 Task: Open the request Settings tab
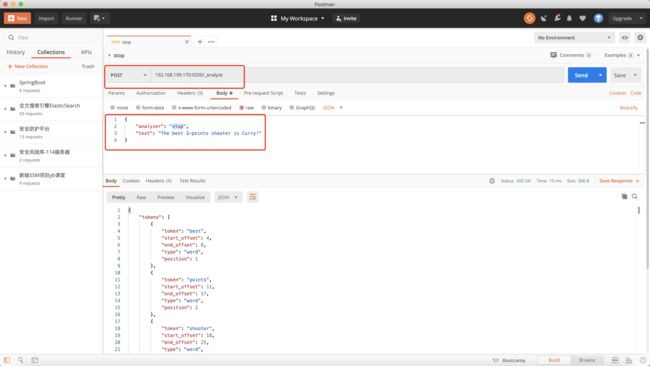pyautogui.click(x=326, y=93)
